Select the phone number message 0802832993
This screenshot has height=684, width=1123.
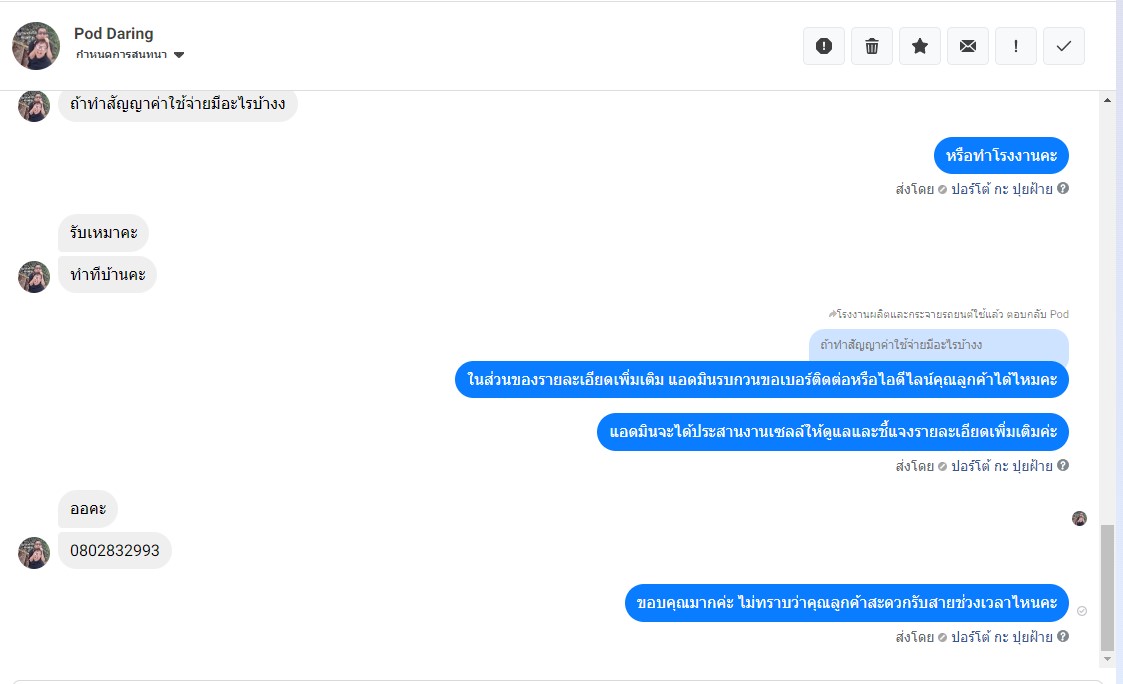pyautogui.click(x=115, y=551)
